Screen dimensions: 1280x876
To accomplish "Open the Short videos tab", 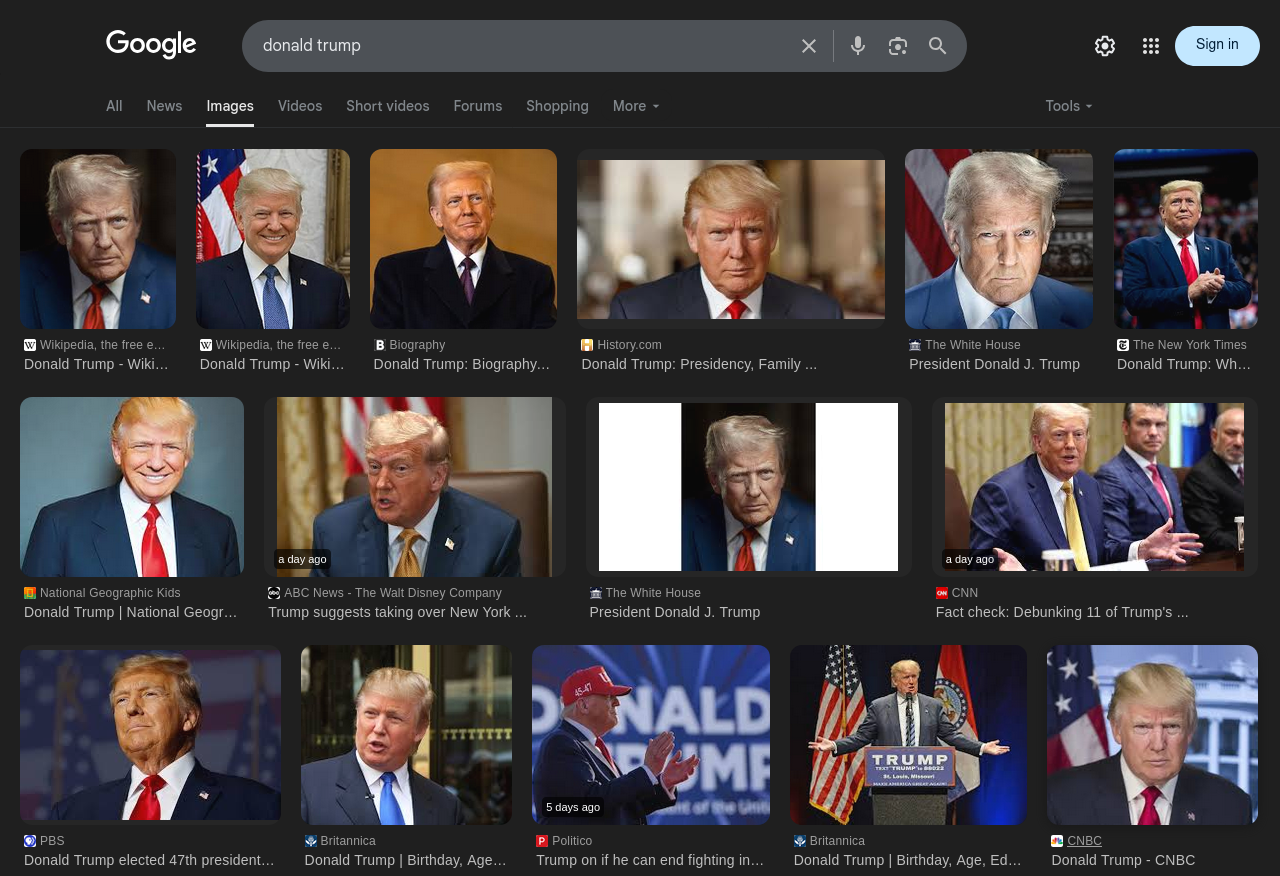I will coord(388,106).
